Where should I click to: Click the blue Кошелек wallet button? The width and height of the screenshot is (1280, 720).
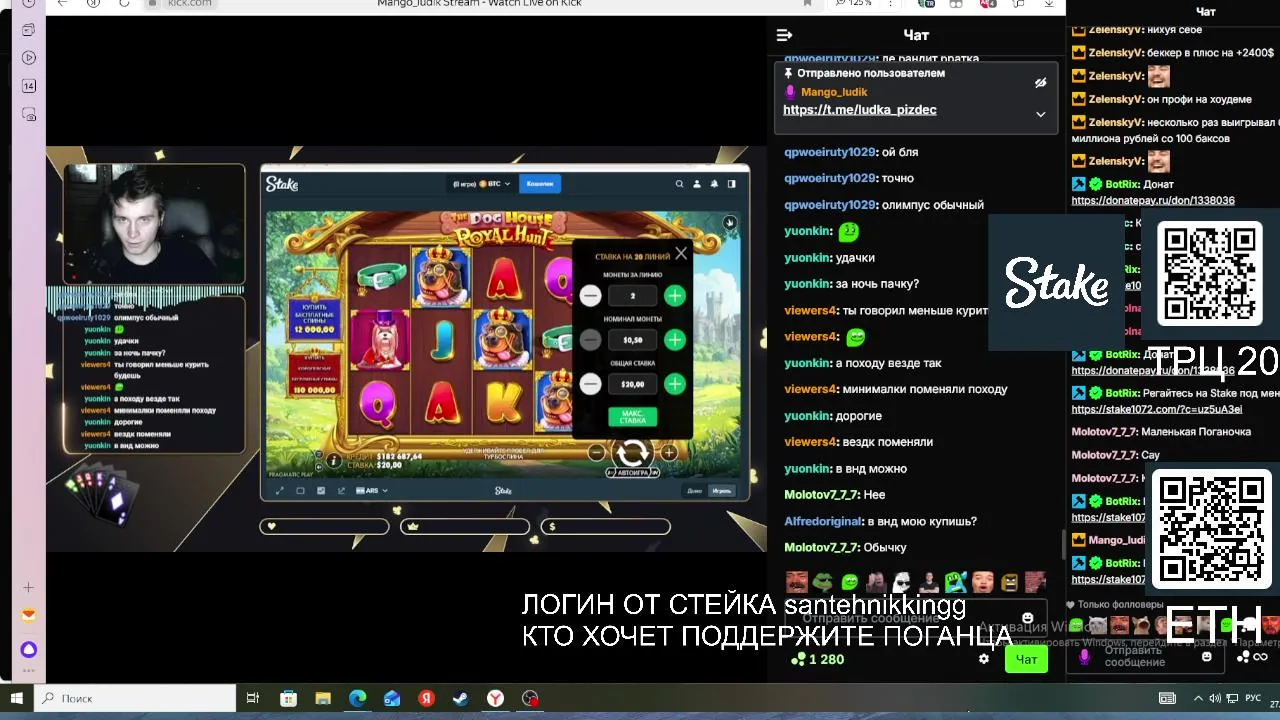(x=540, y=184)
